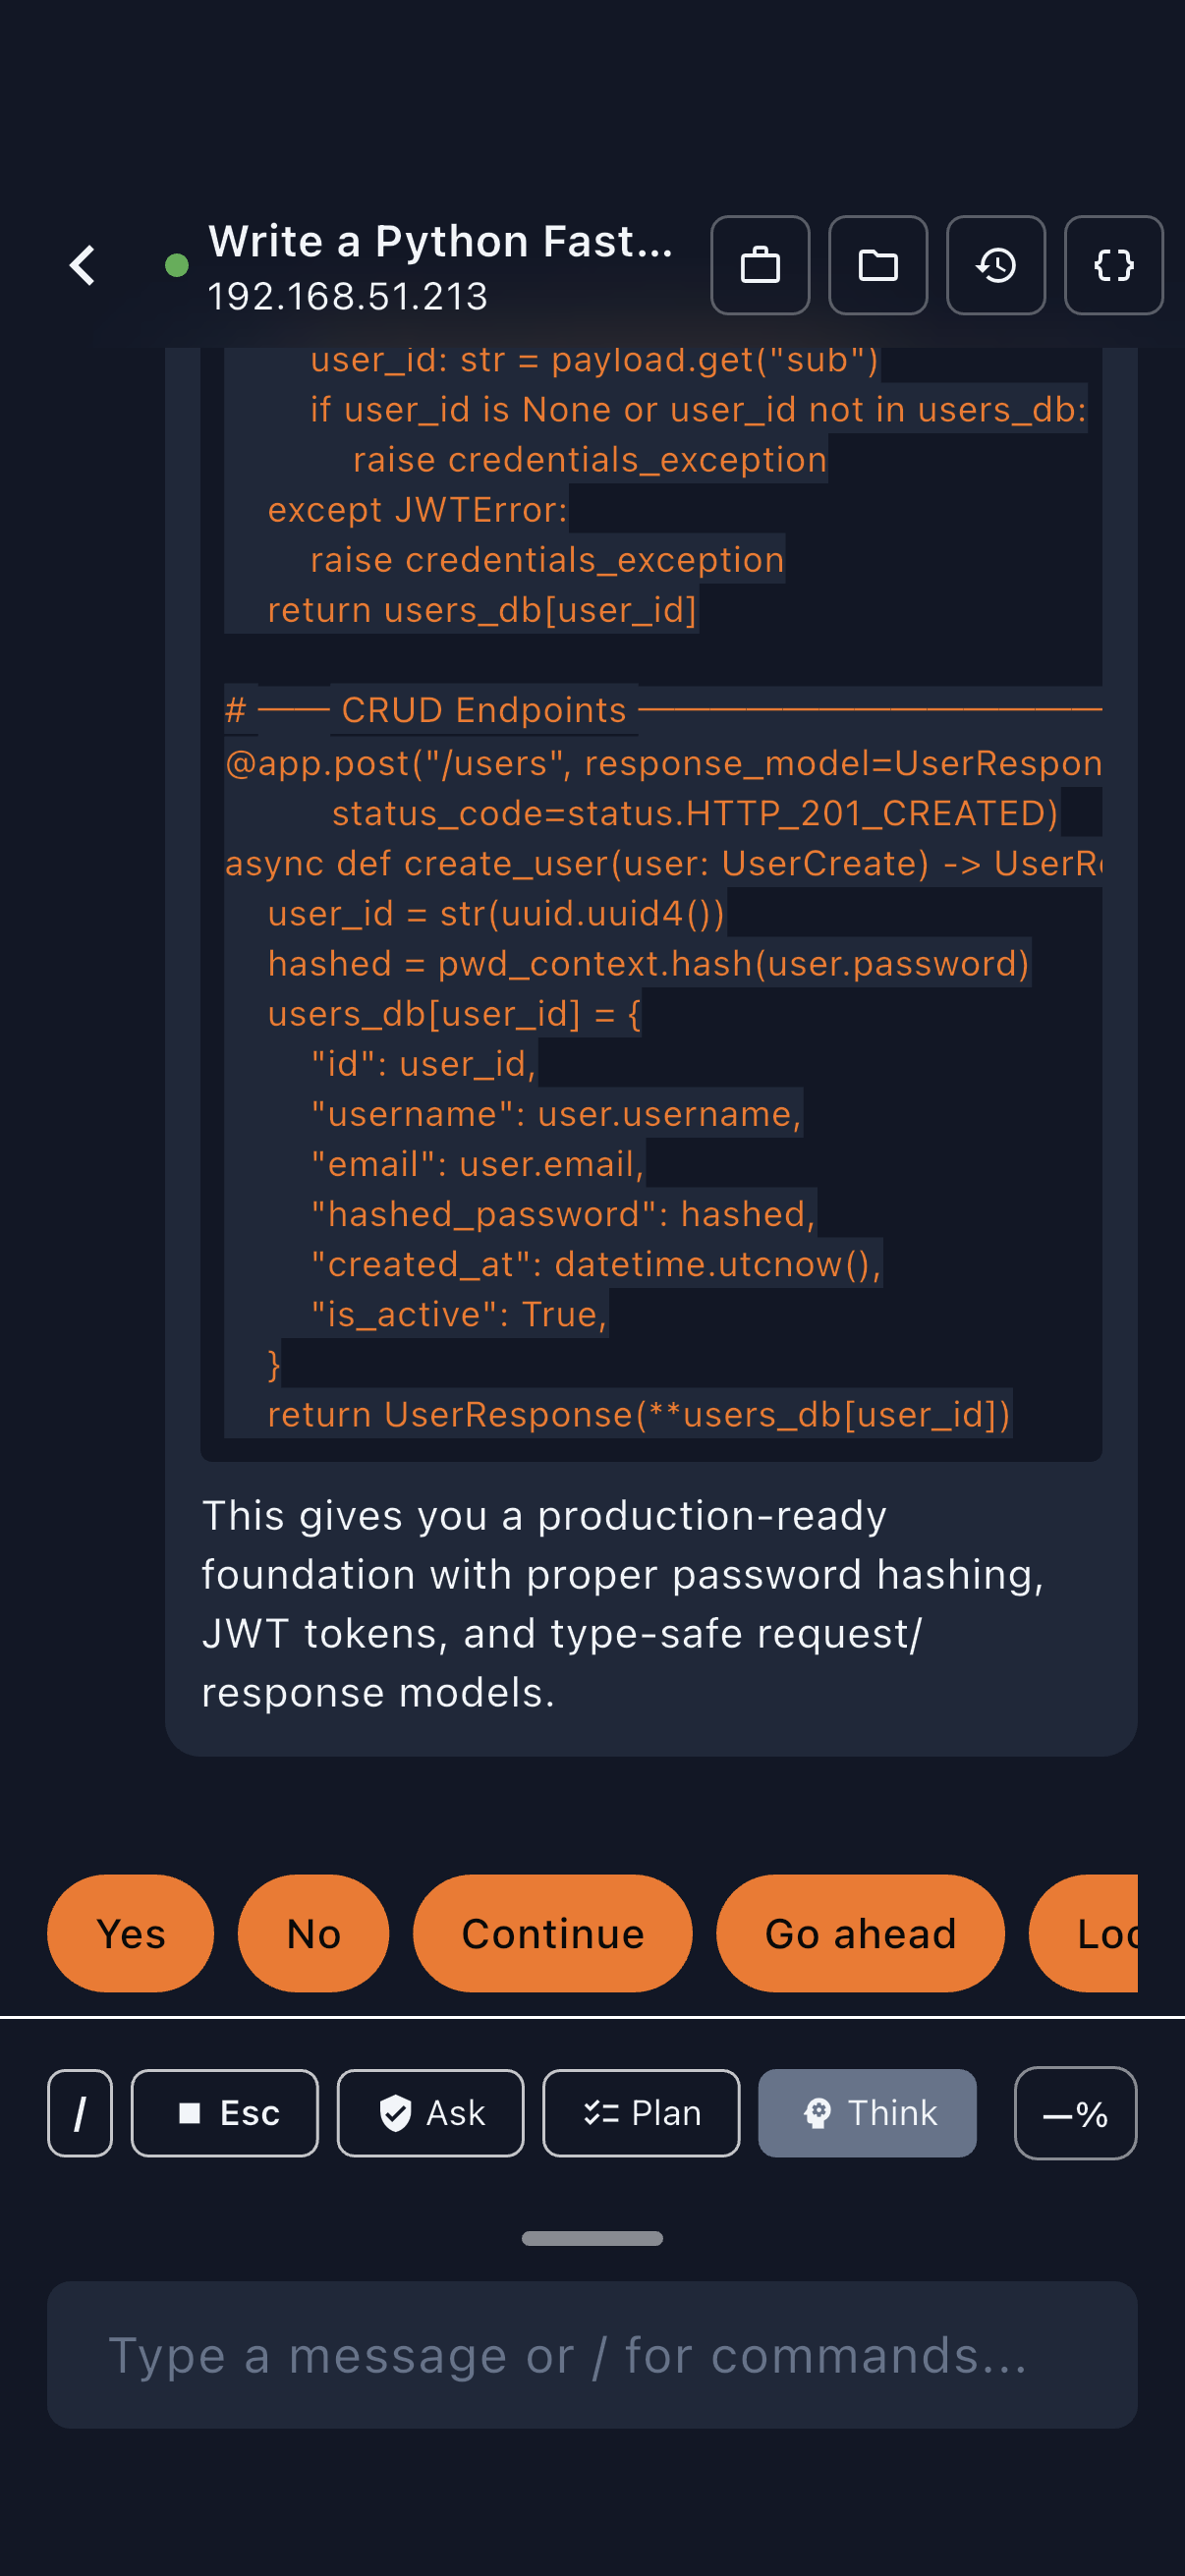
Task: Tap the Yes quick reply button
Action: [131, 1933]
